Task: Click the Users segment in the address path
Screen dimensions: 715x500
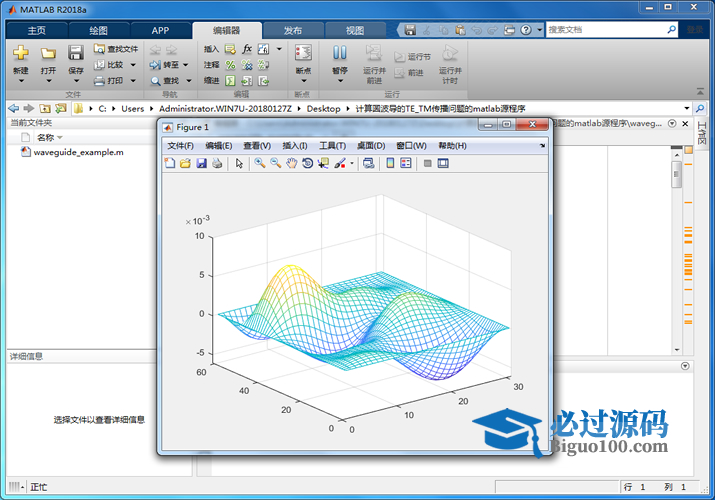Action: pyautogui.click(x=132, y=108)
